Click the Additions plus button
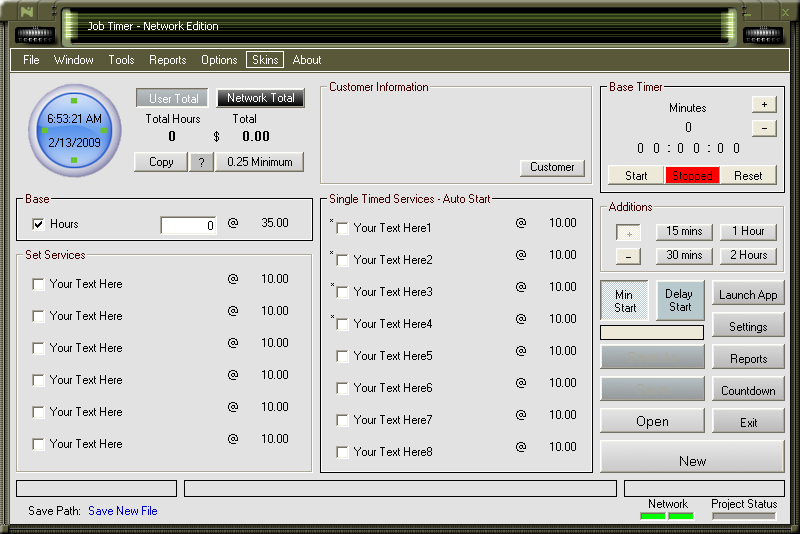The image size is (800, 534). 629,233
